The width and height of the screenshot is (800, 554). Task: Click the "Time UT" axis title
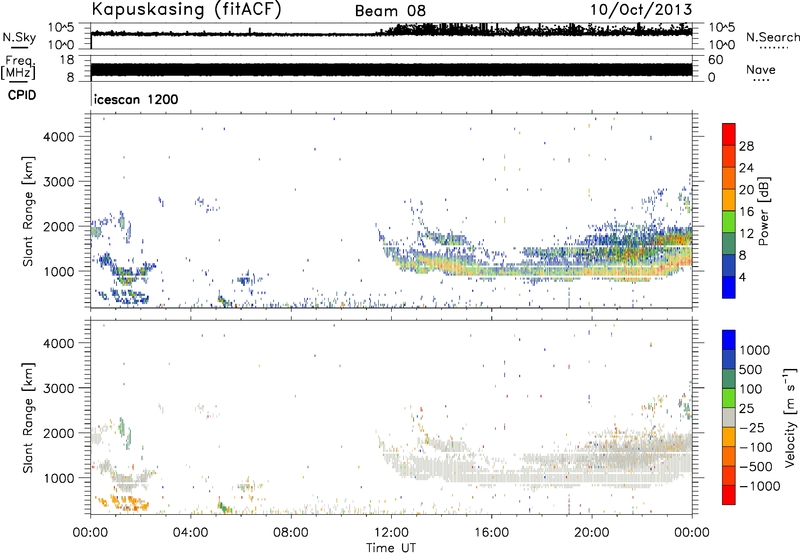click(x=391, y=548)
